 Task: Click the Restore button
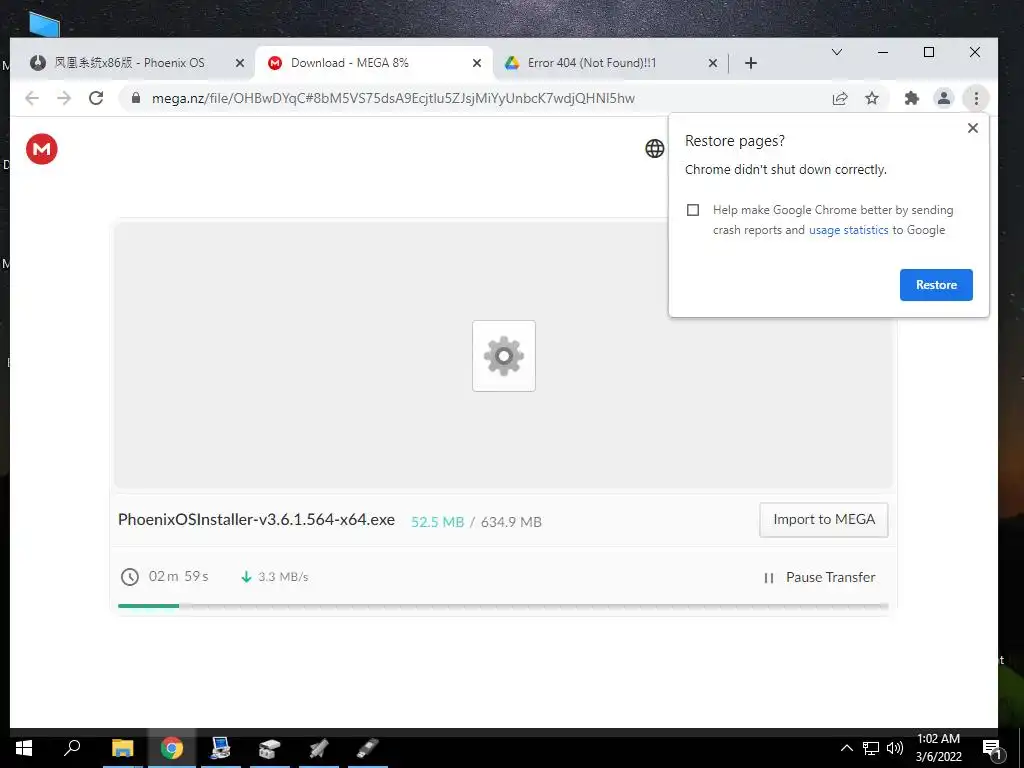pyautogui.click(x=936, y=285)
